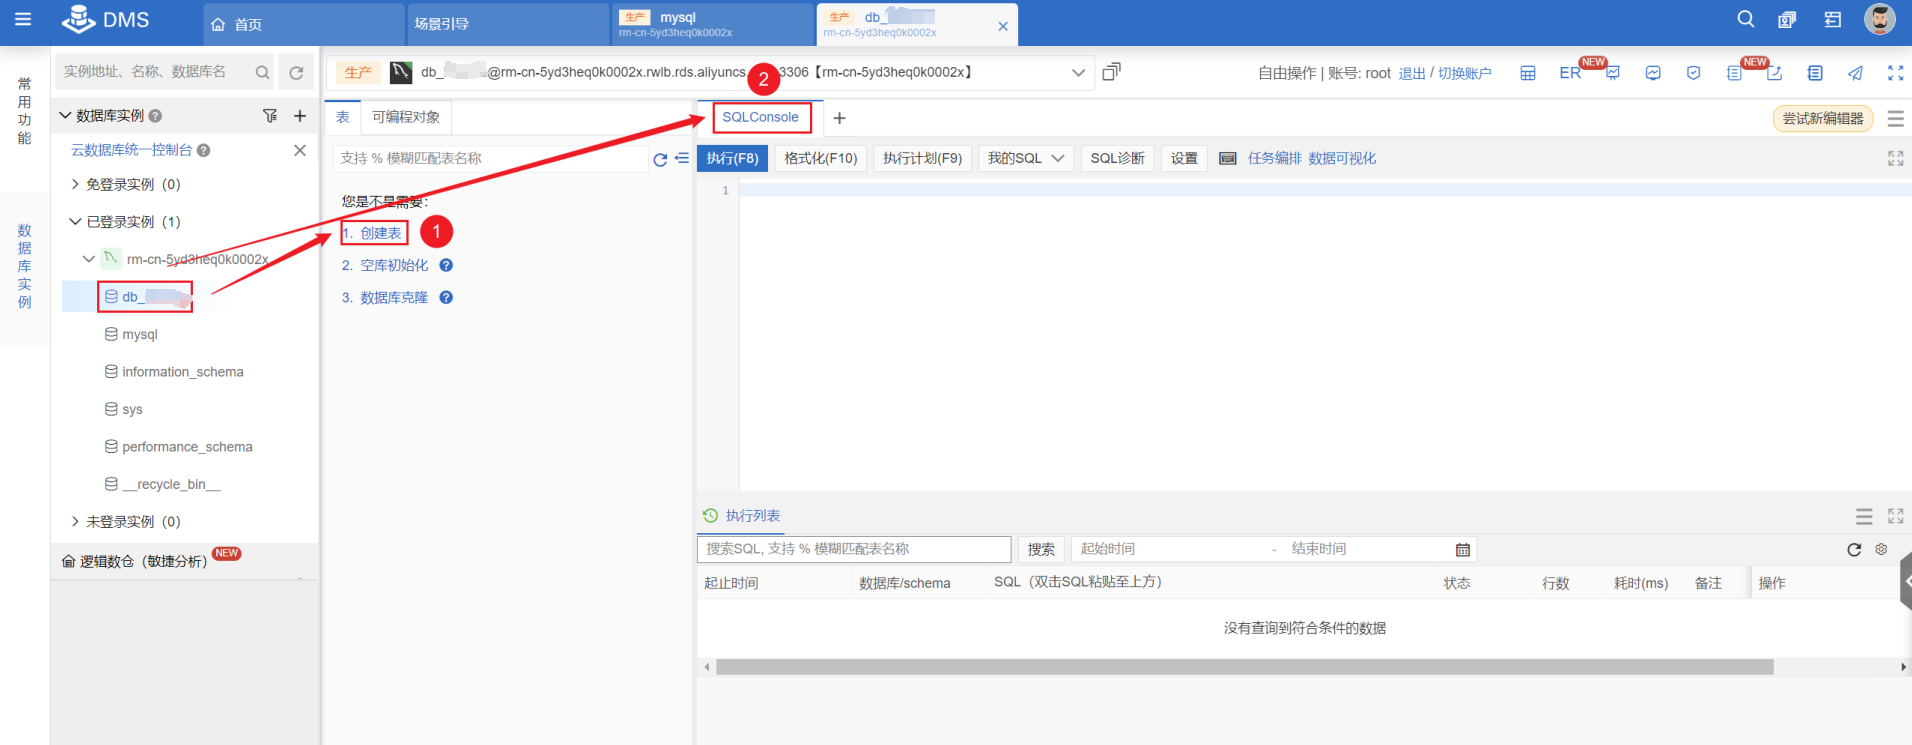Screen dimensions: 1912x745
Task: Click the 切换账户 link
Action: 1464,73
